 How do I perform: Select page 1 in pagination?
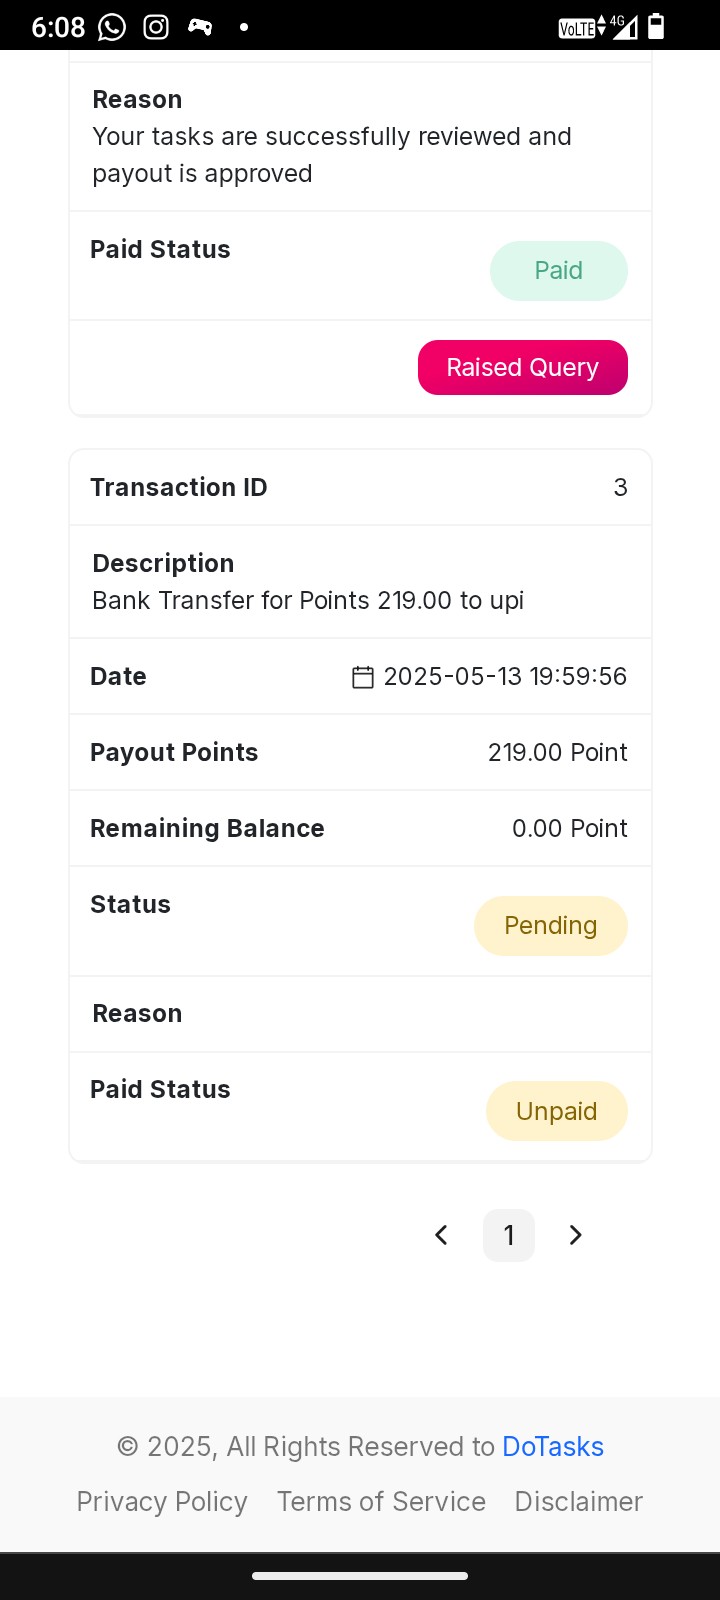coord(509,1235)
